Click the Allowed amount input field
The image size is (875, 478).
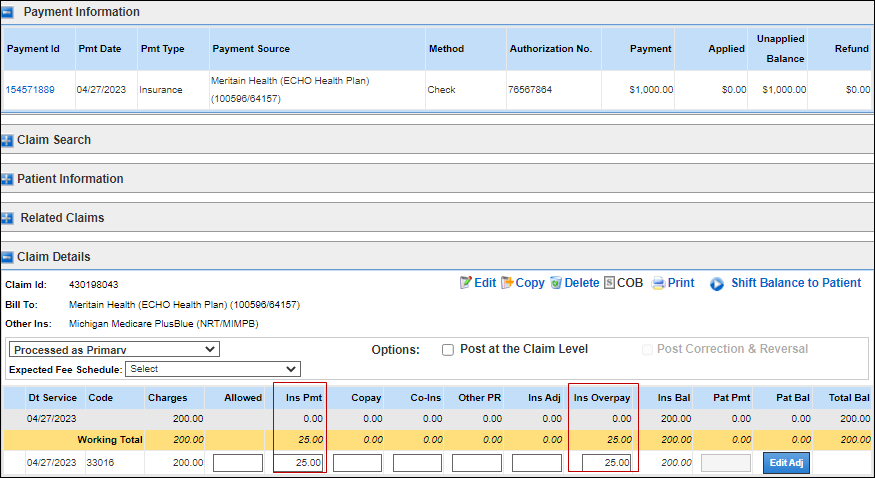coord(238,463)
